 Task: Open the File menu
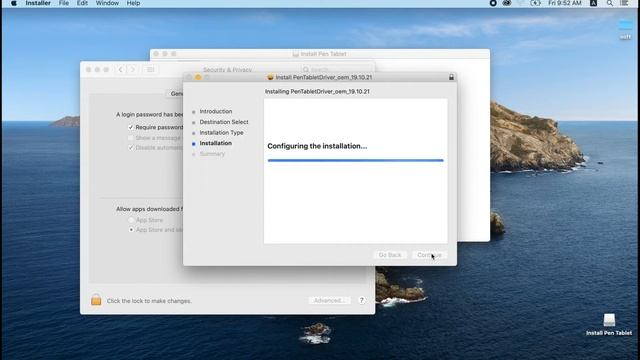click(x=64, y=3)
